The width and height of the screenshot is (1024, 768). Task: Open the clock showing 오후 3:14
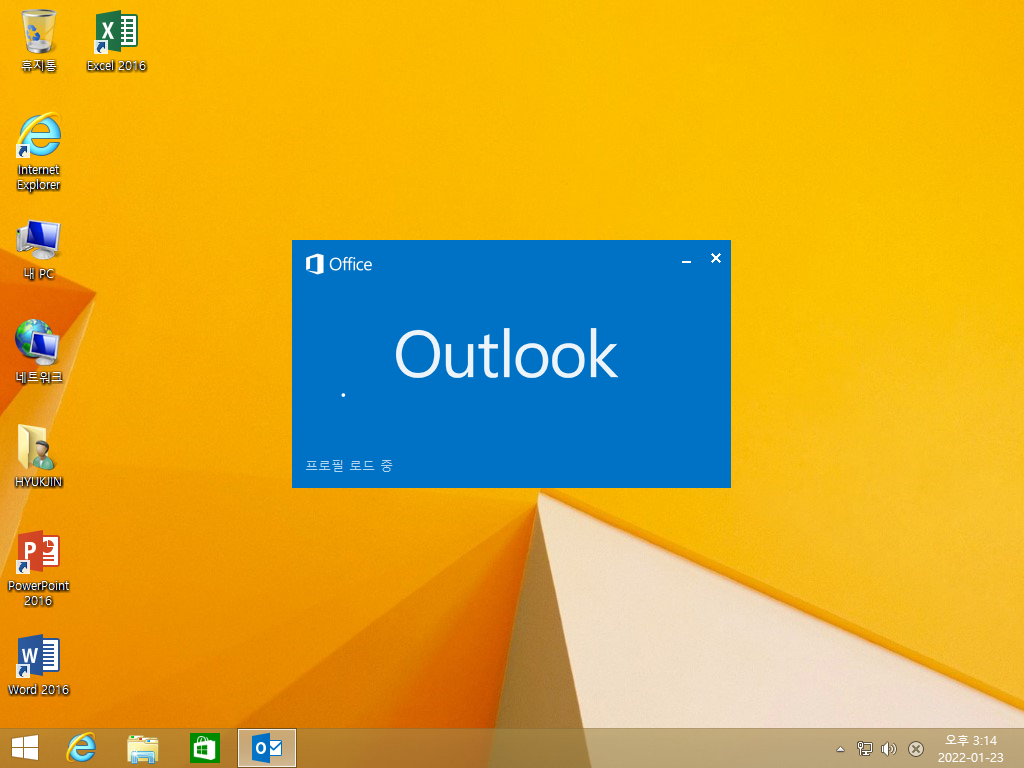(970, 749)
